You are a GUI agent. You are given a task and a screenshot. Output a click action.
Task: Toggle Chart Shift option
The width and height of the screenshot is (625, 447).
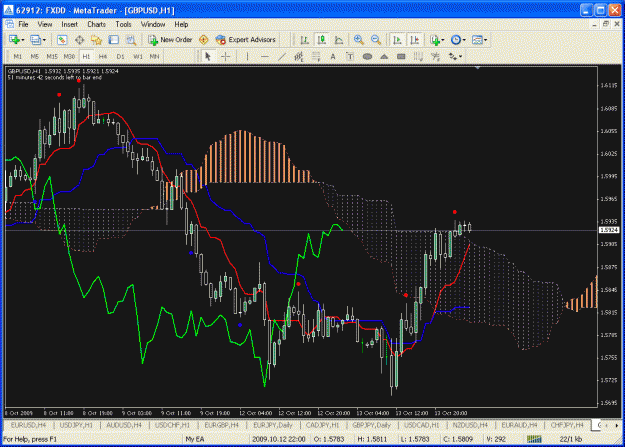click(415, 39)
